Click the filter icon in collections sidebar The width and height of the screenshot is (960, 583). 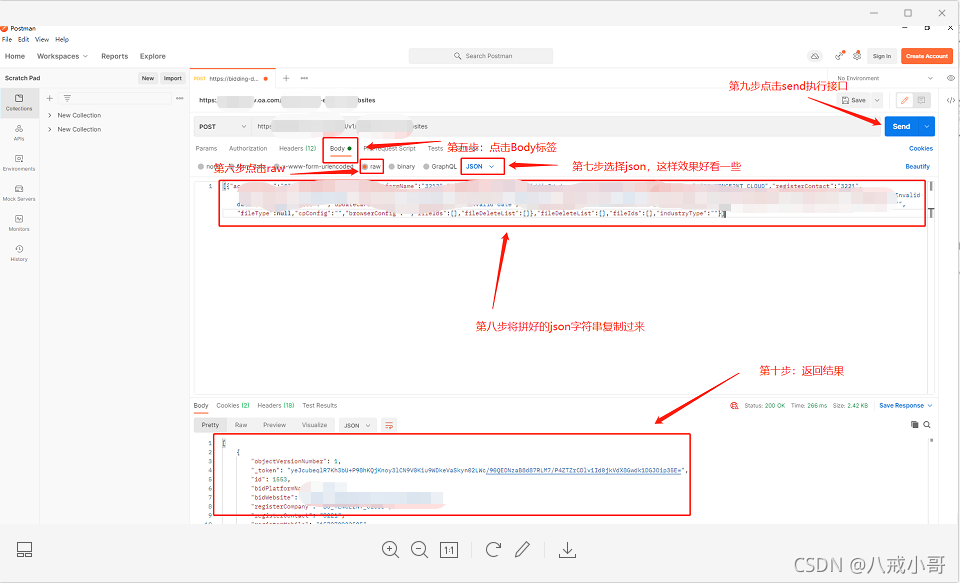[x=67, y=98]
